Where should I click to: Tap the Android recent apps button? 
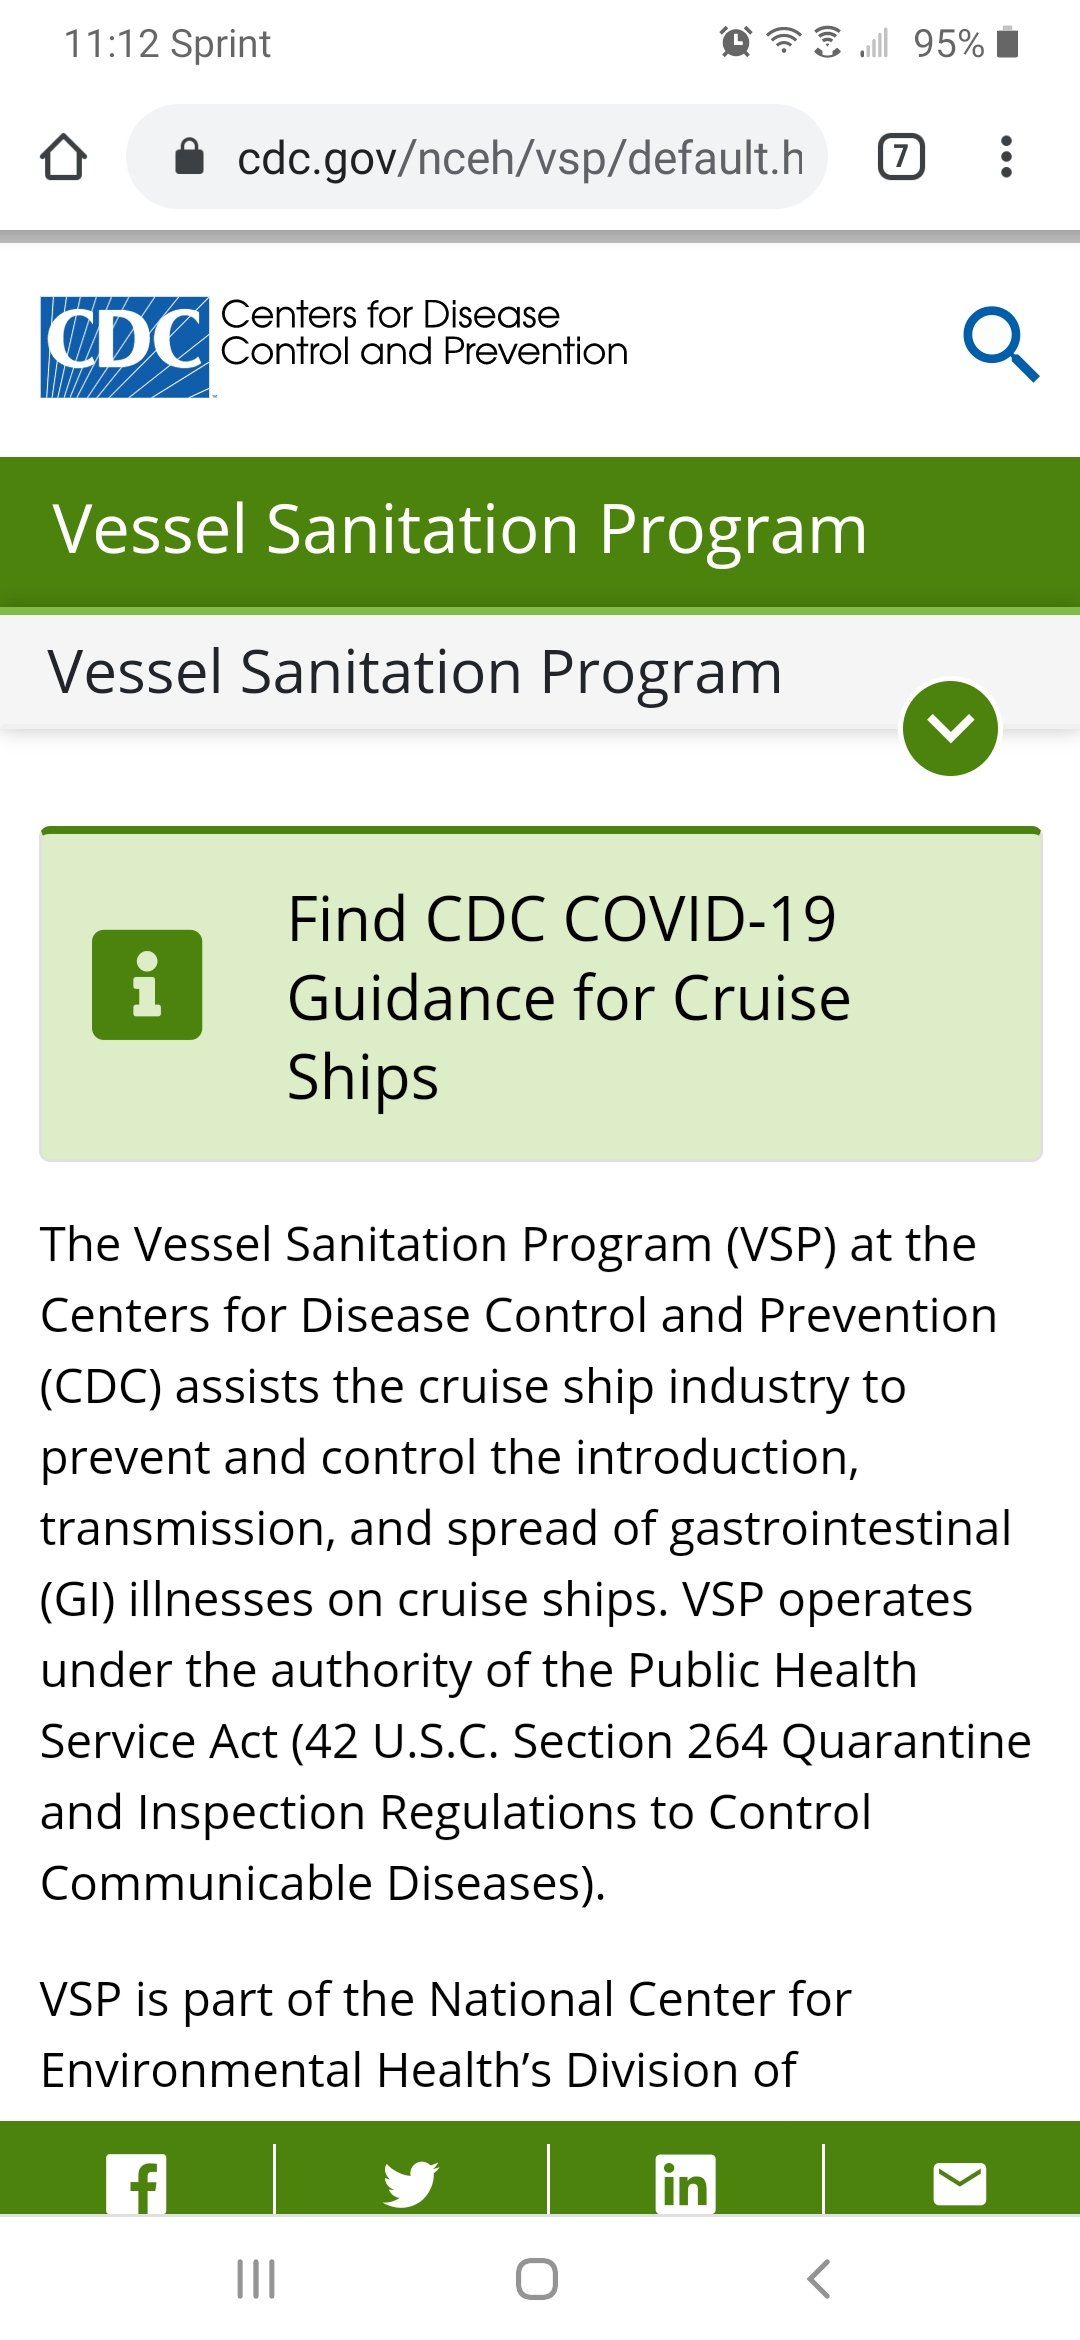point(256,2279)
